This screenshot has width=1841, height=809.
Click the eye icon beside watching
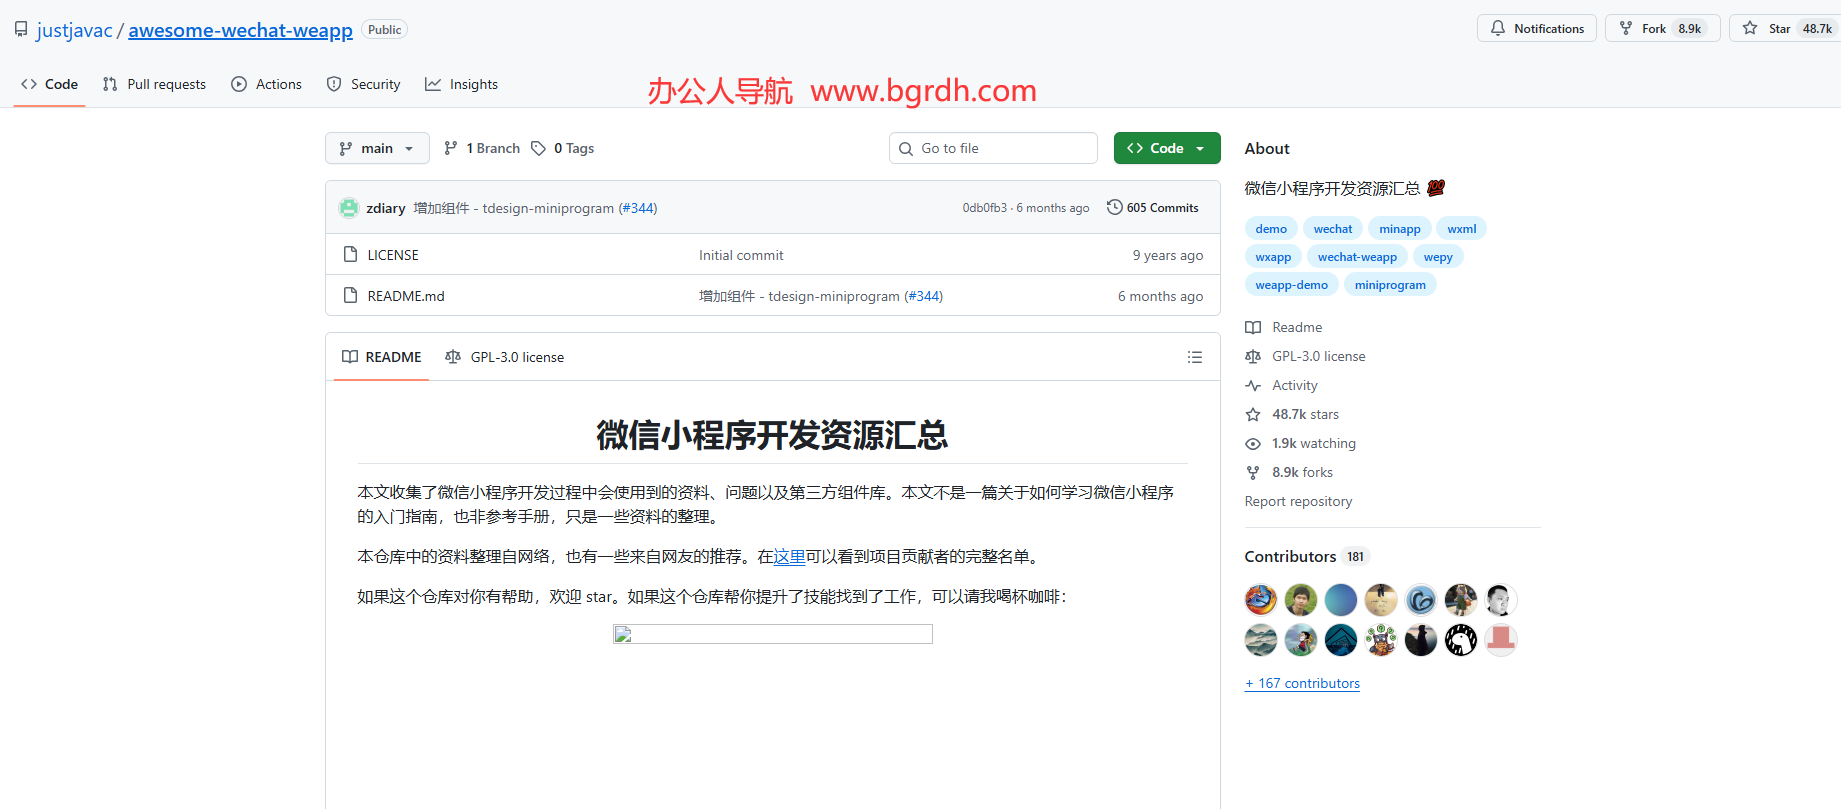1253,443
